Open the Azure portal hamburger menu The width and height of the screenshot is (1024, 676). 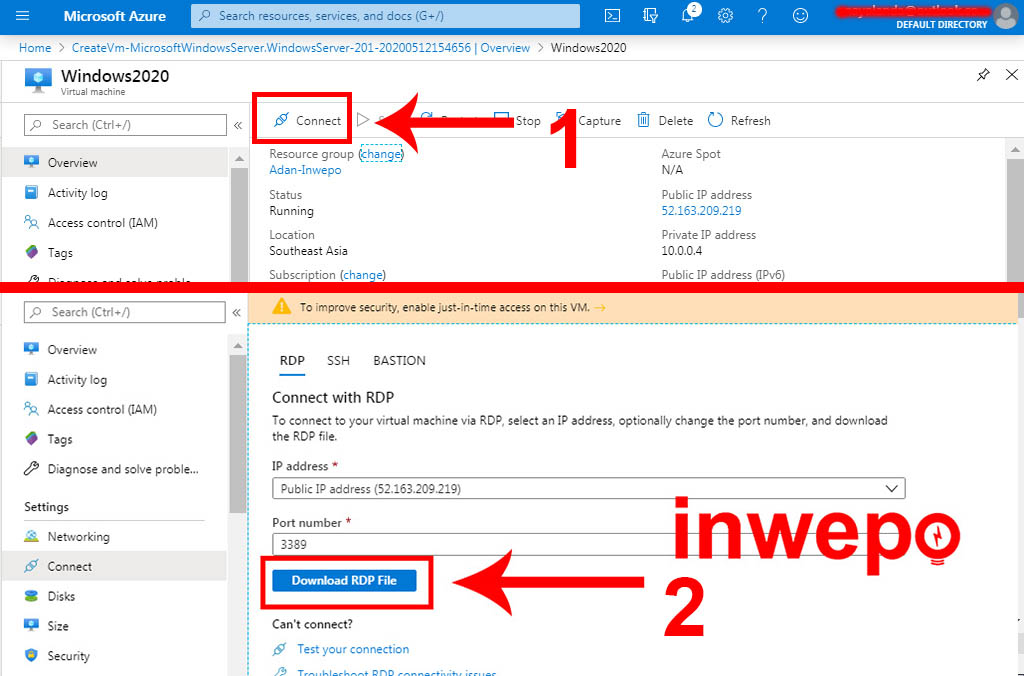click(x=23, y=16)
